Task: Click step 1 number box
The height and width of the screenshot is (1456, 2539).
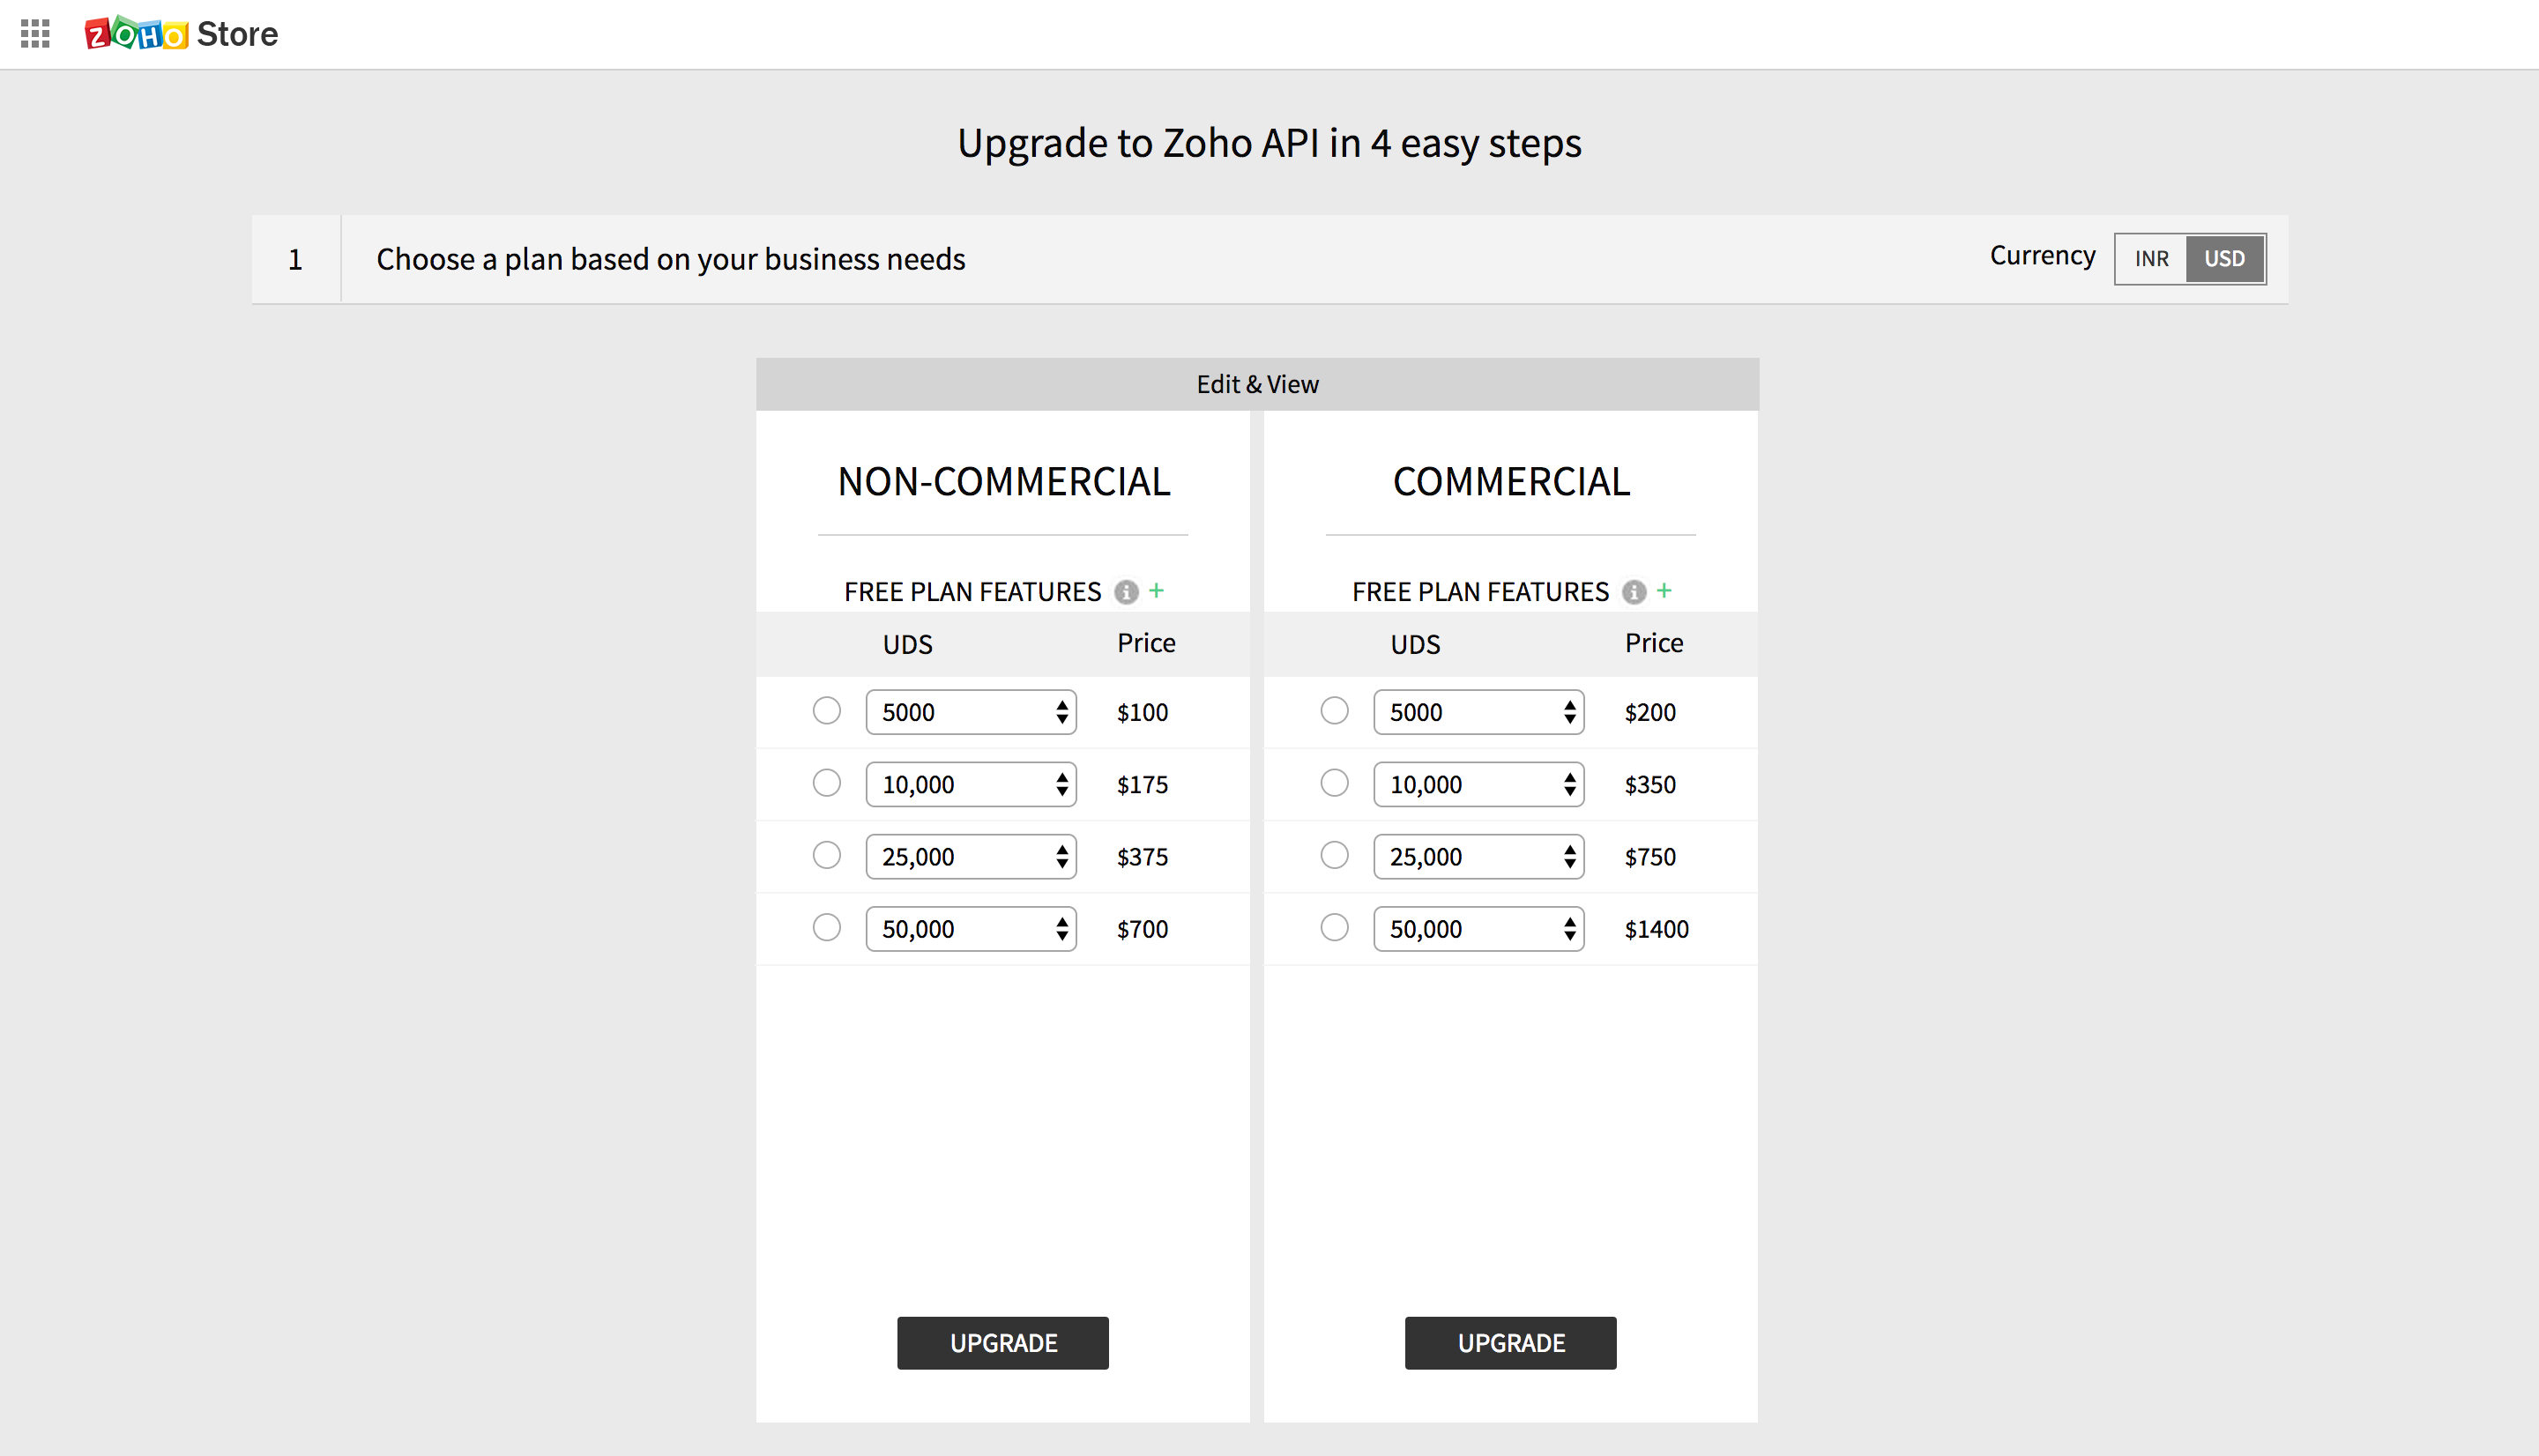Action: pyautogui.click(x=296, y=260)
